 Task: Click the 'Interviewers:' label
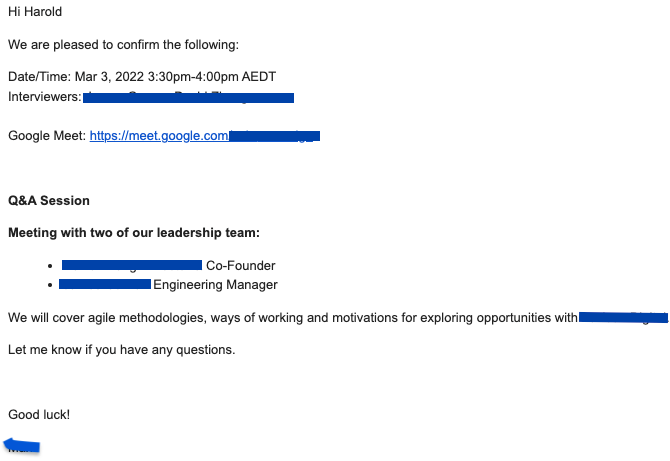pos(44,97)
